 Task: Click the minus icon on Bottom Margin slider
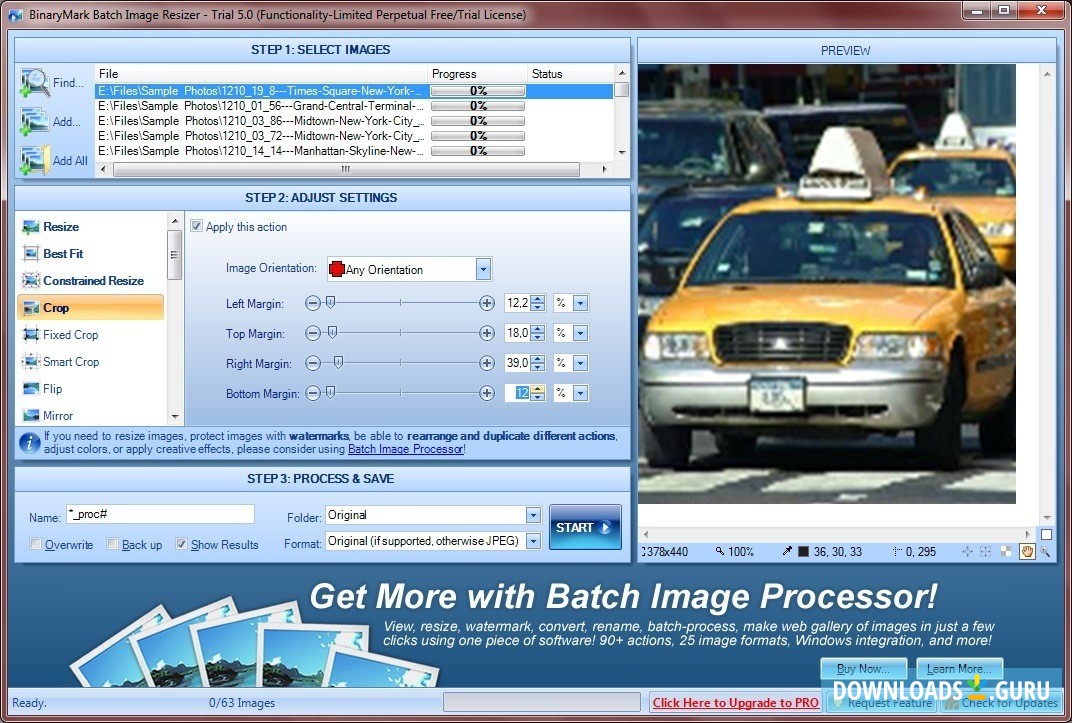313,393
